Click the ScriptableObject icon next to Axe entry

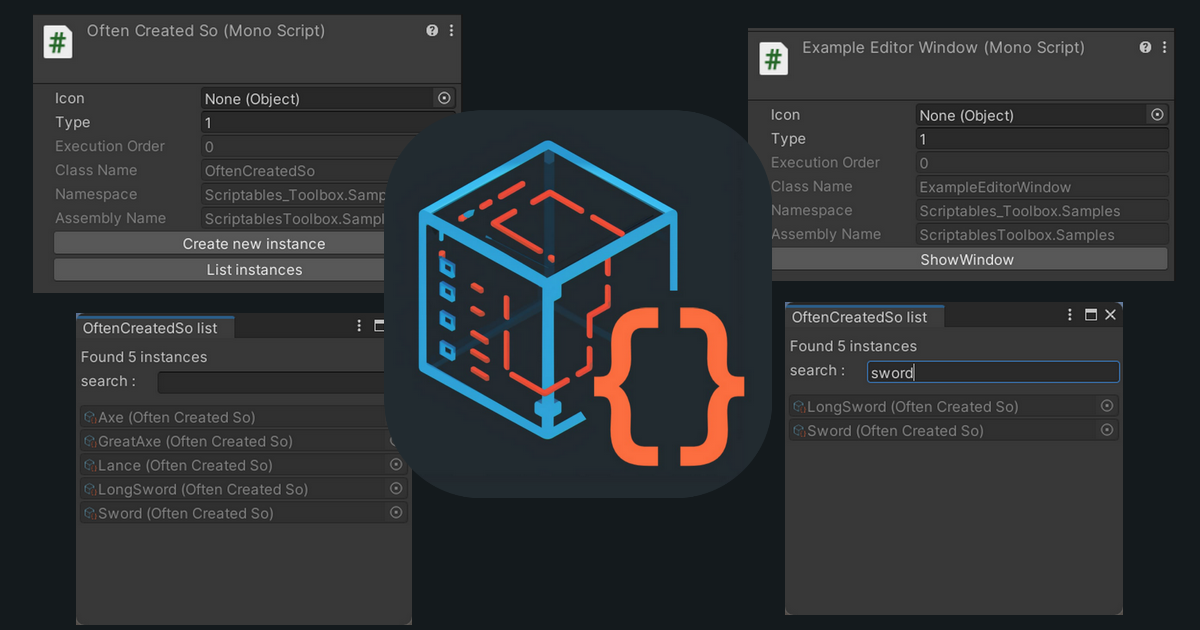[x=92, y=417]
